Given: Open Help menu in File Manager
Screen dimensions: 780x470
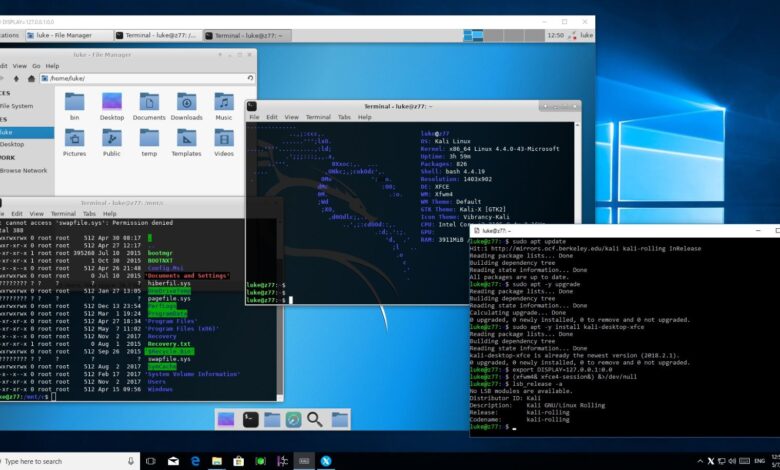Looking at the screenshot, I should (x=52, y=66).
